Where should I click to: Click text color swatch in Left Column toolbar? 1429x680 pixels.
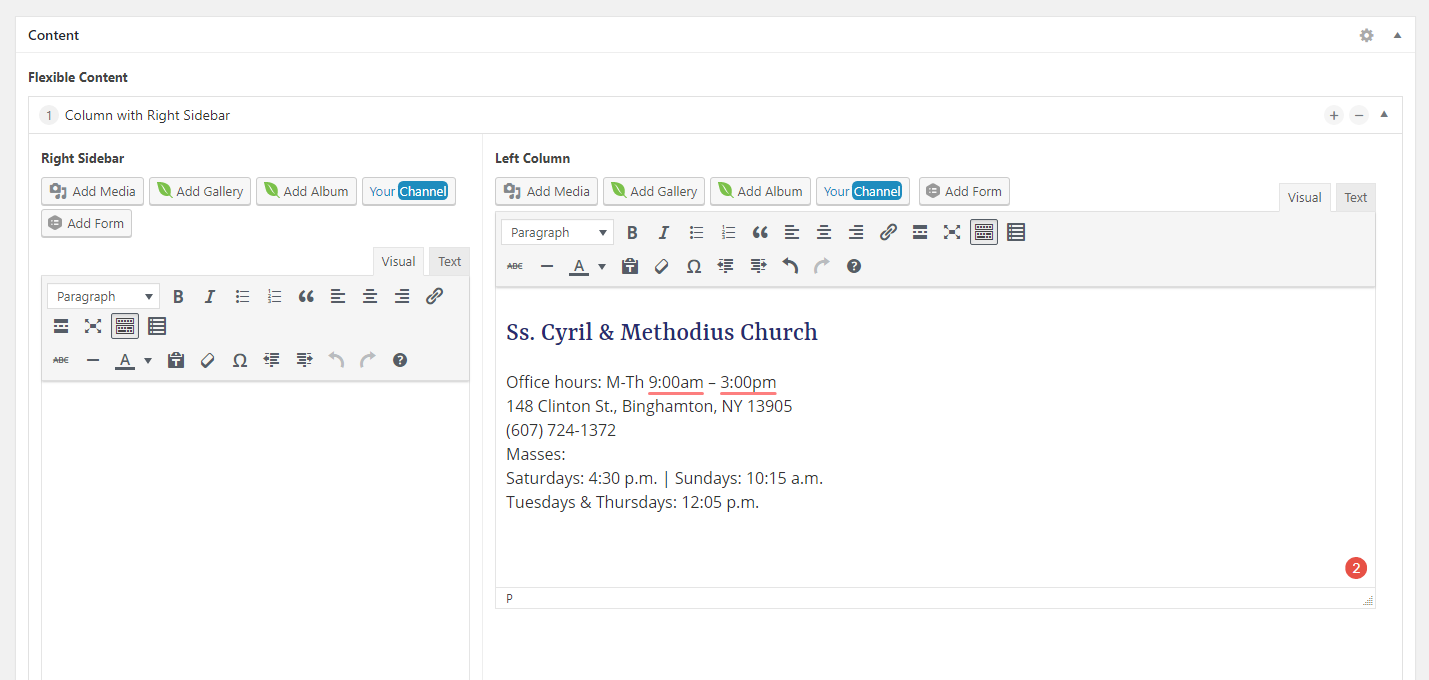click(x=578, y=266)
